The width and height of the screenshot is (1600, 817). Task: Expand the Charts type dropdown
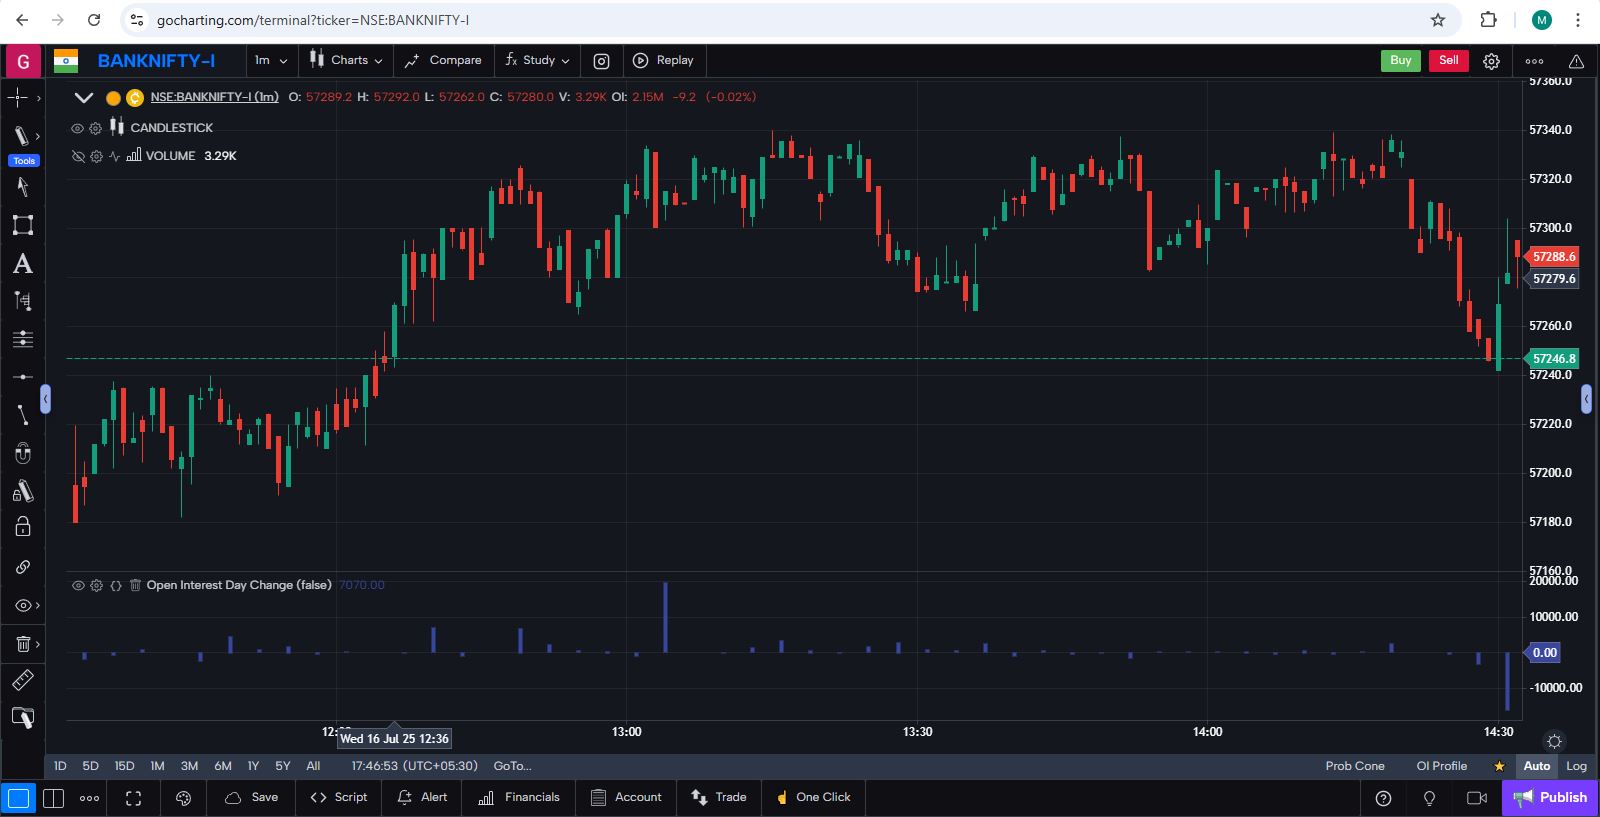tap(346, 61)
